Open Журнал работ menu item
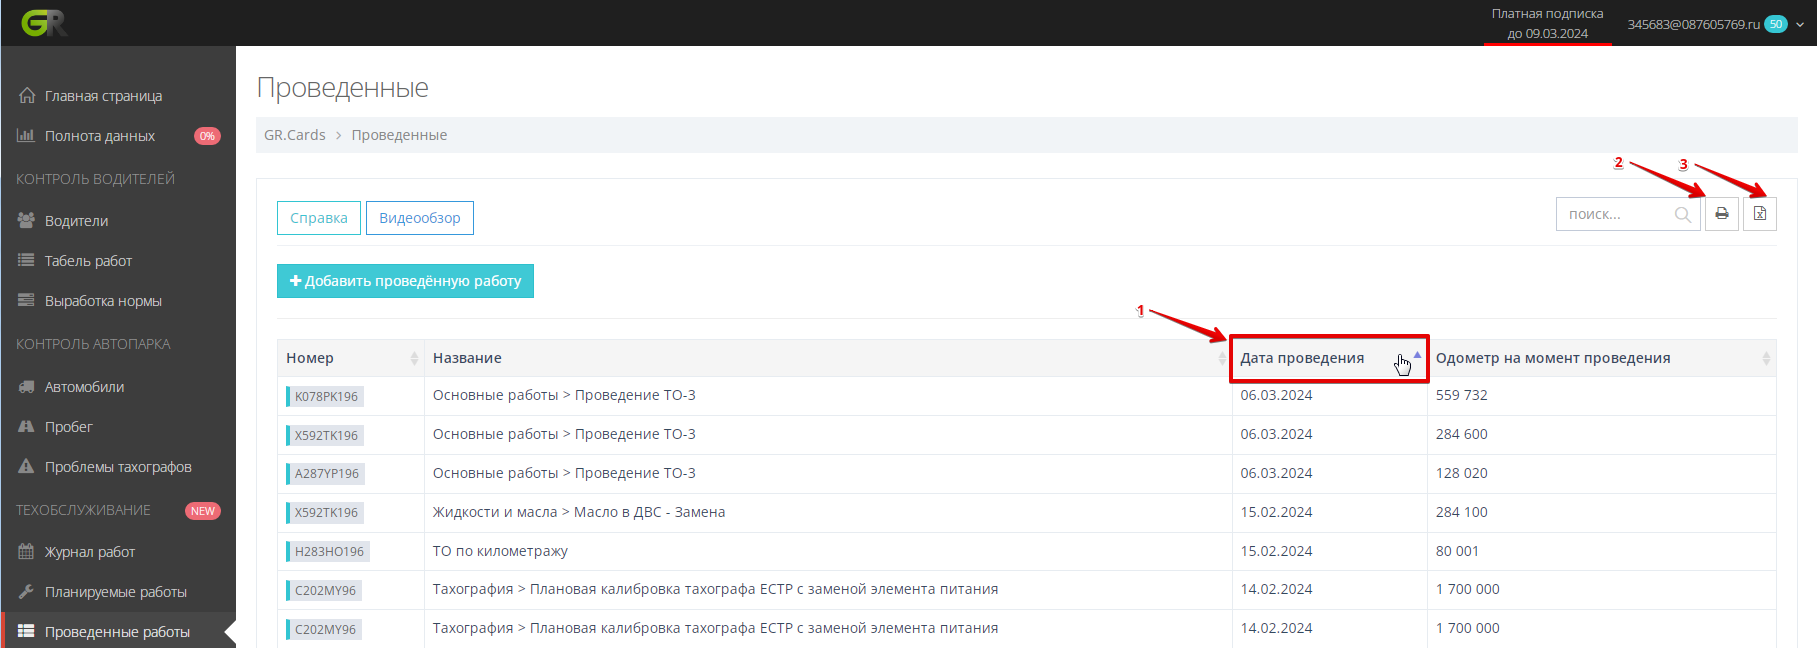Viewport: 1817px width, 648px height. point(90,552)
